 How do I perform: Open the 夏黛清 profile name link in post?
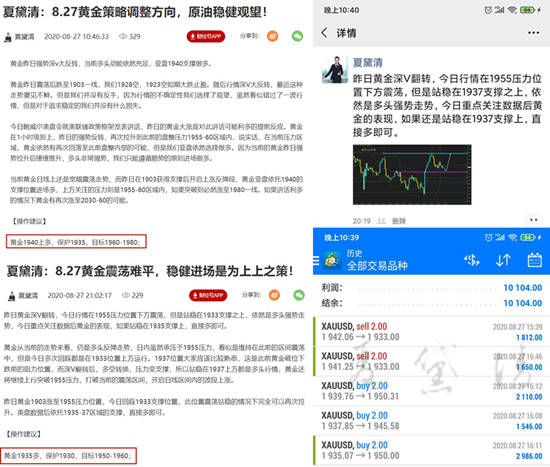(368, 62)
